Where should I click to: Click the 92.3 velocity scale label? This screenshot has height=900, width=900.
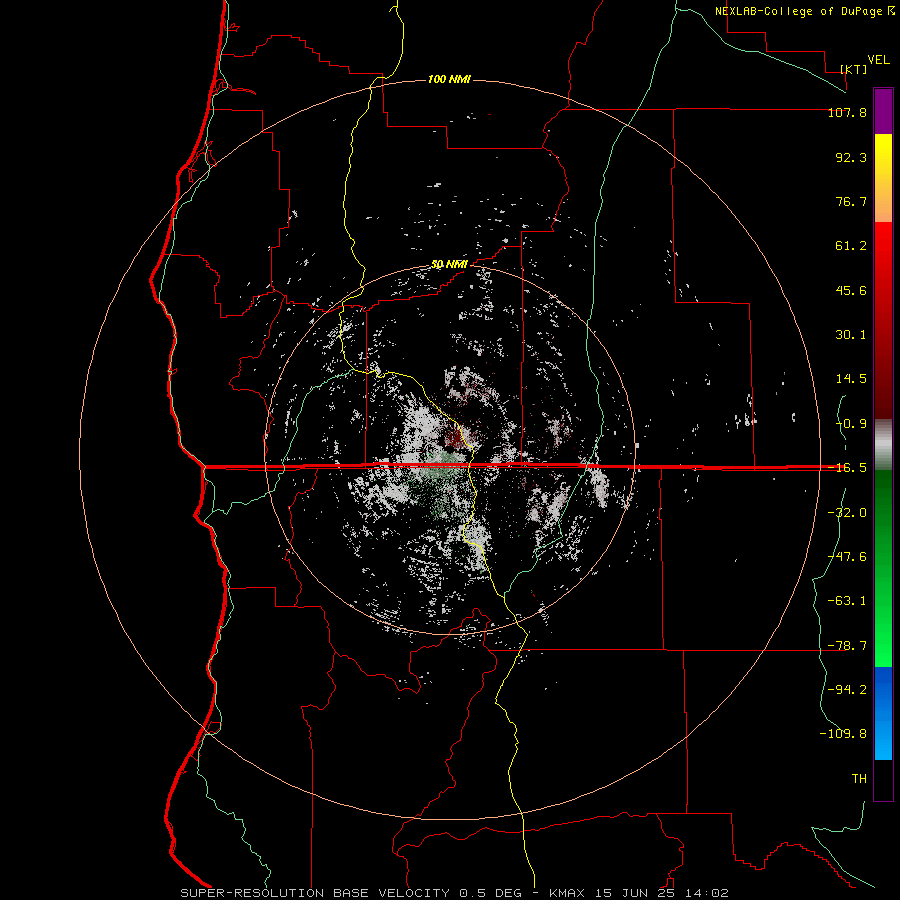(x=851, y=157)
